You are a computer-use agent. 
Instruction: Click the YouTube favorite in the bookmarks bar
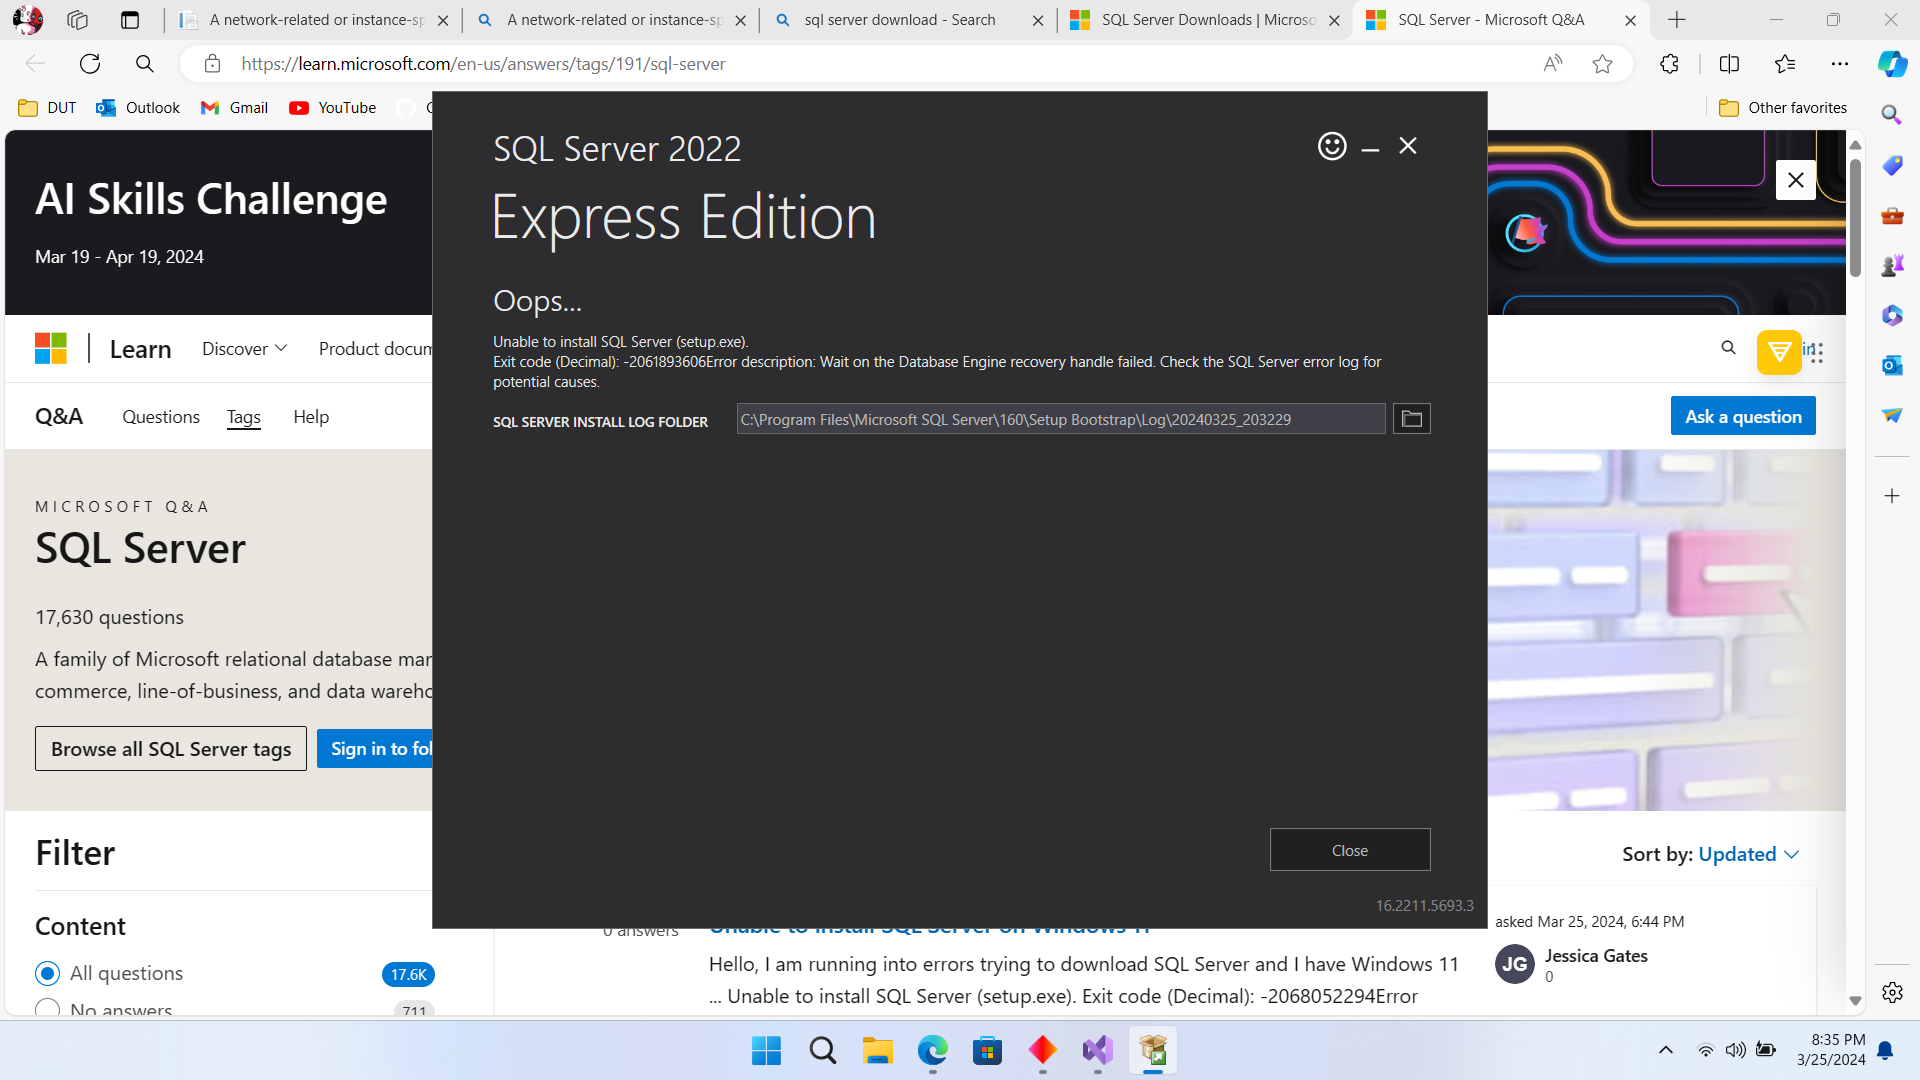tap(332, 107)
